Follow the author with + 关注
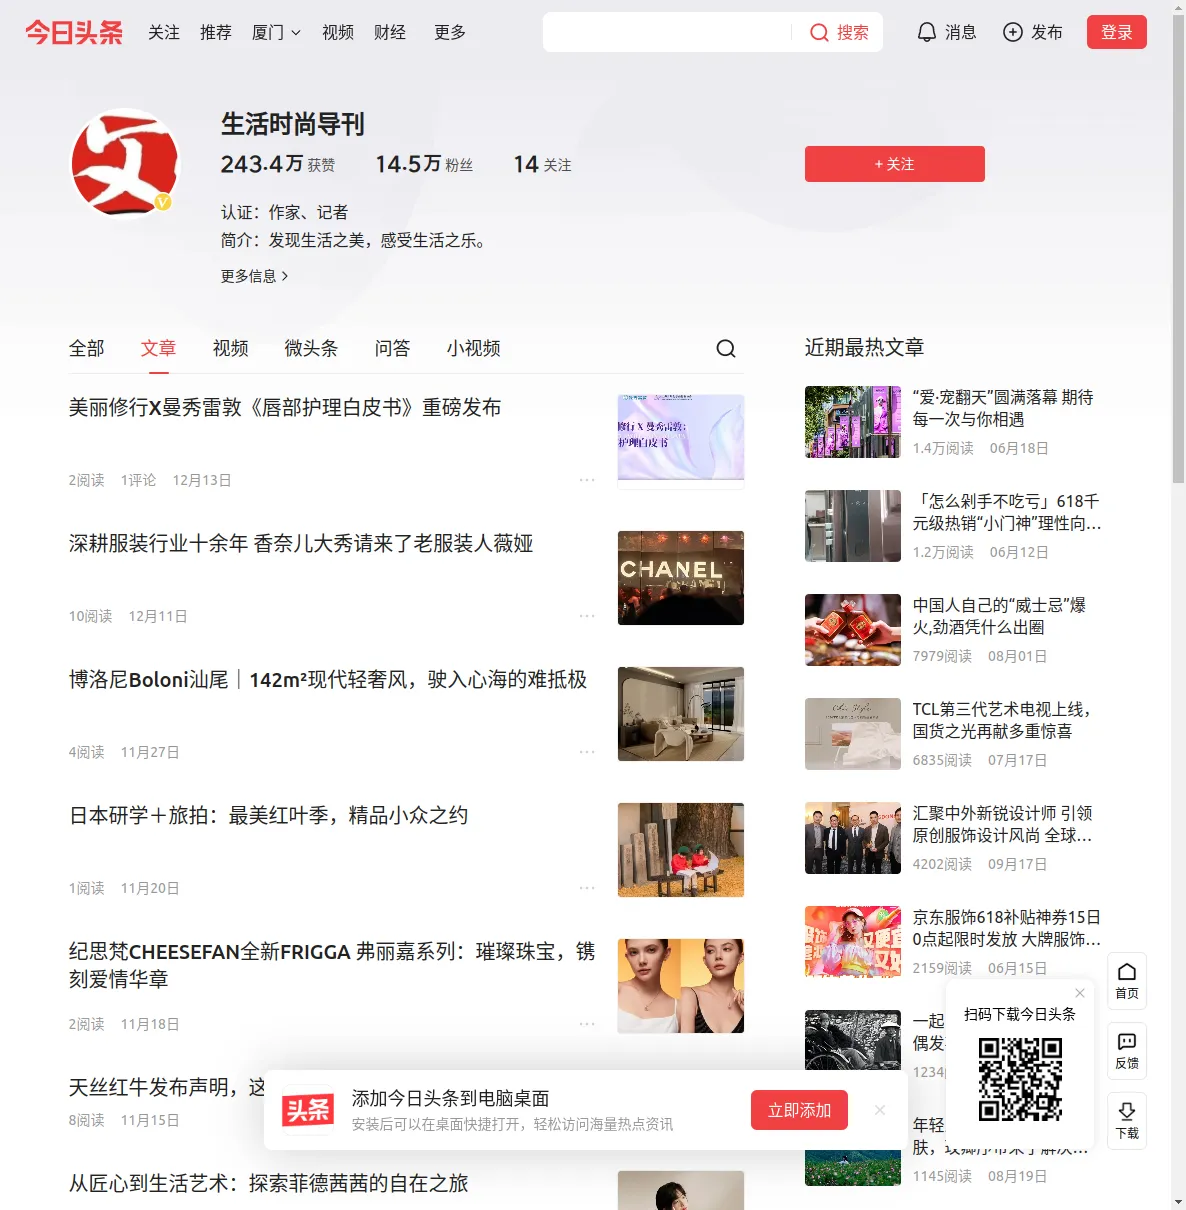 click(x=895, y=164)
